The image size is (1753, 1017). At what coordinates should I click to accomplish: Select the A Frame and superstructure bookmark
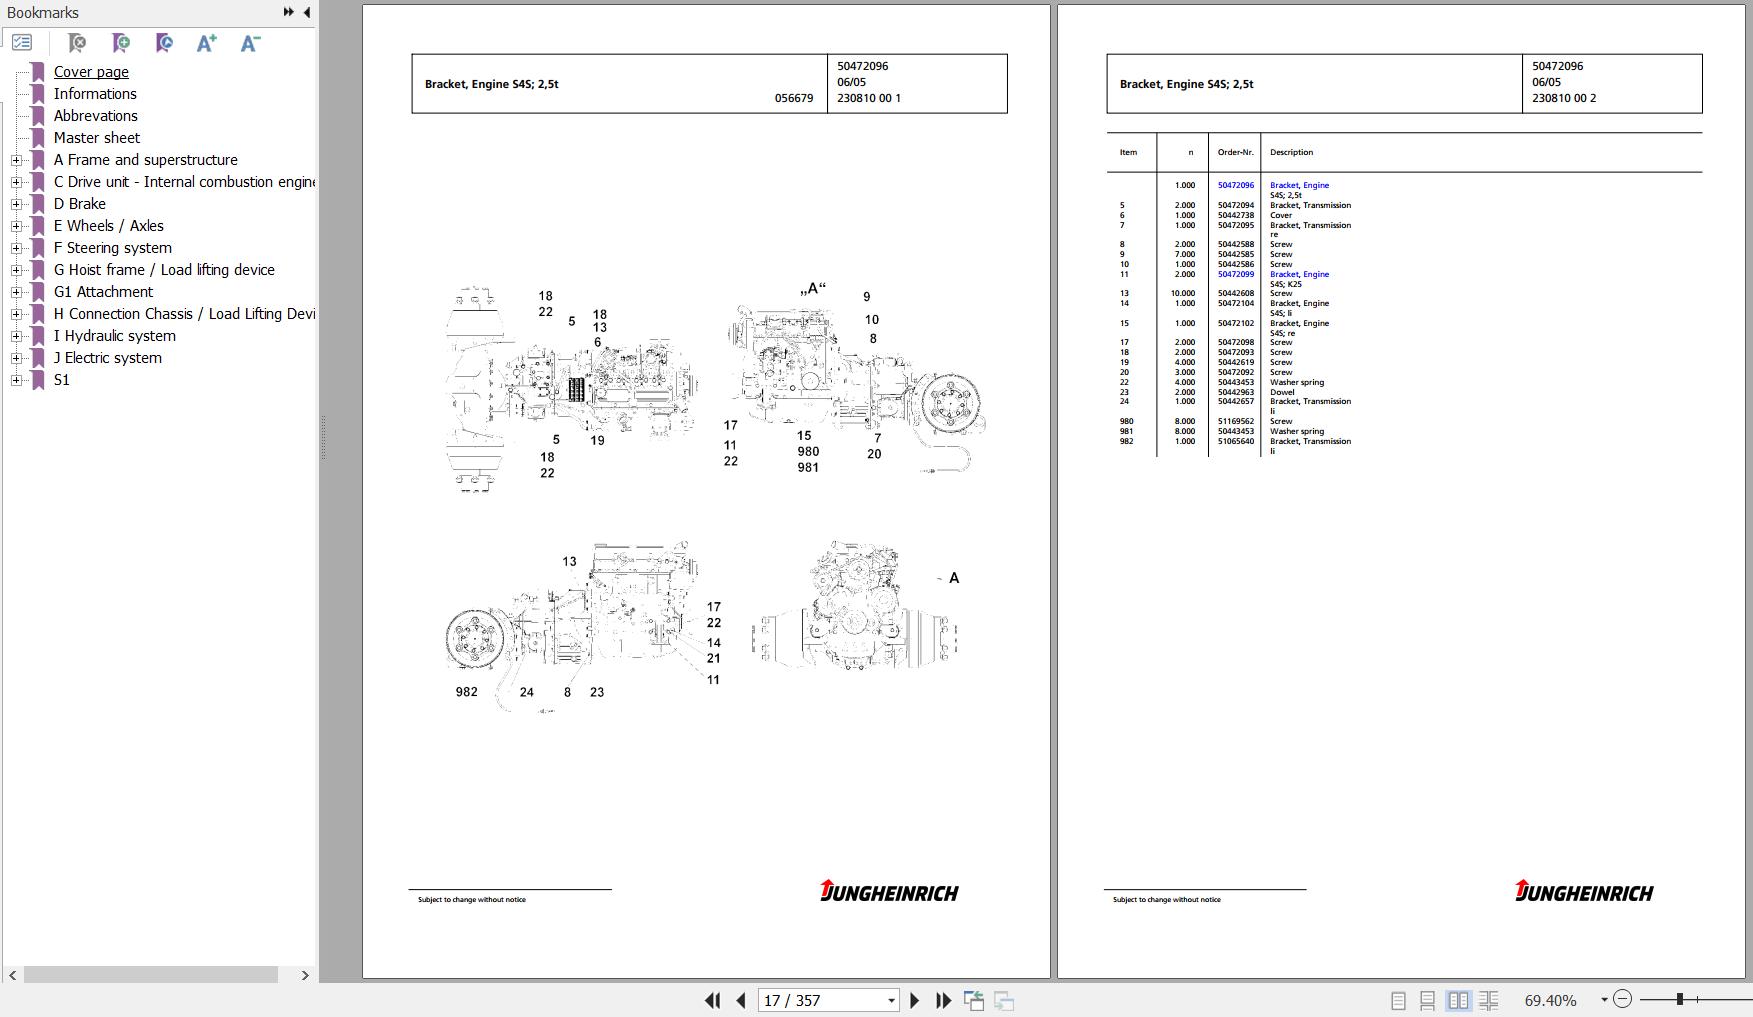tap(146, 160)
